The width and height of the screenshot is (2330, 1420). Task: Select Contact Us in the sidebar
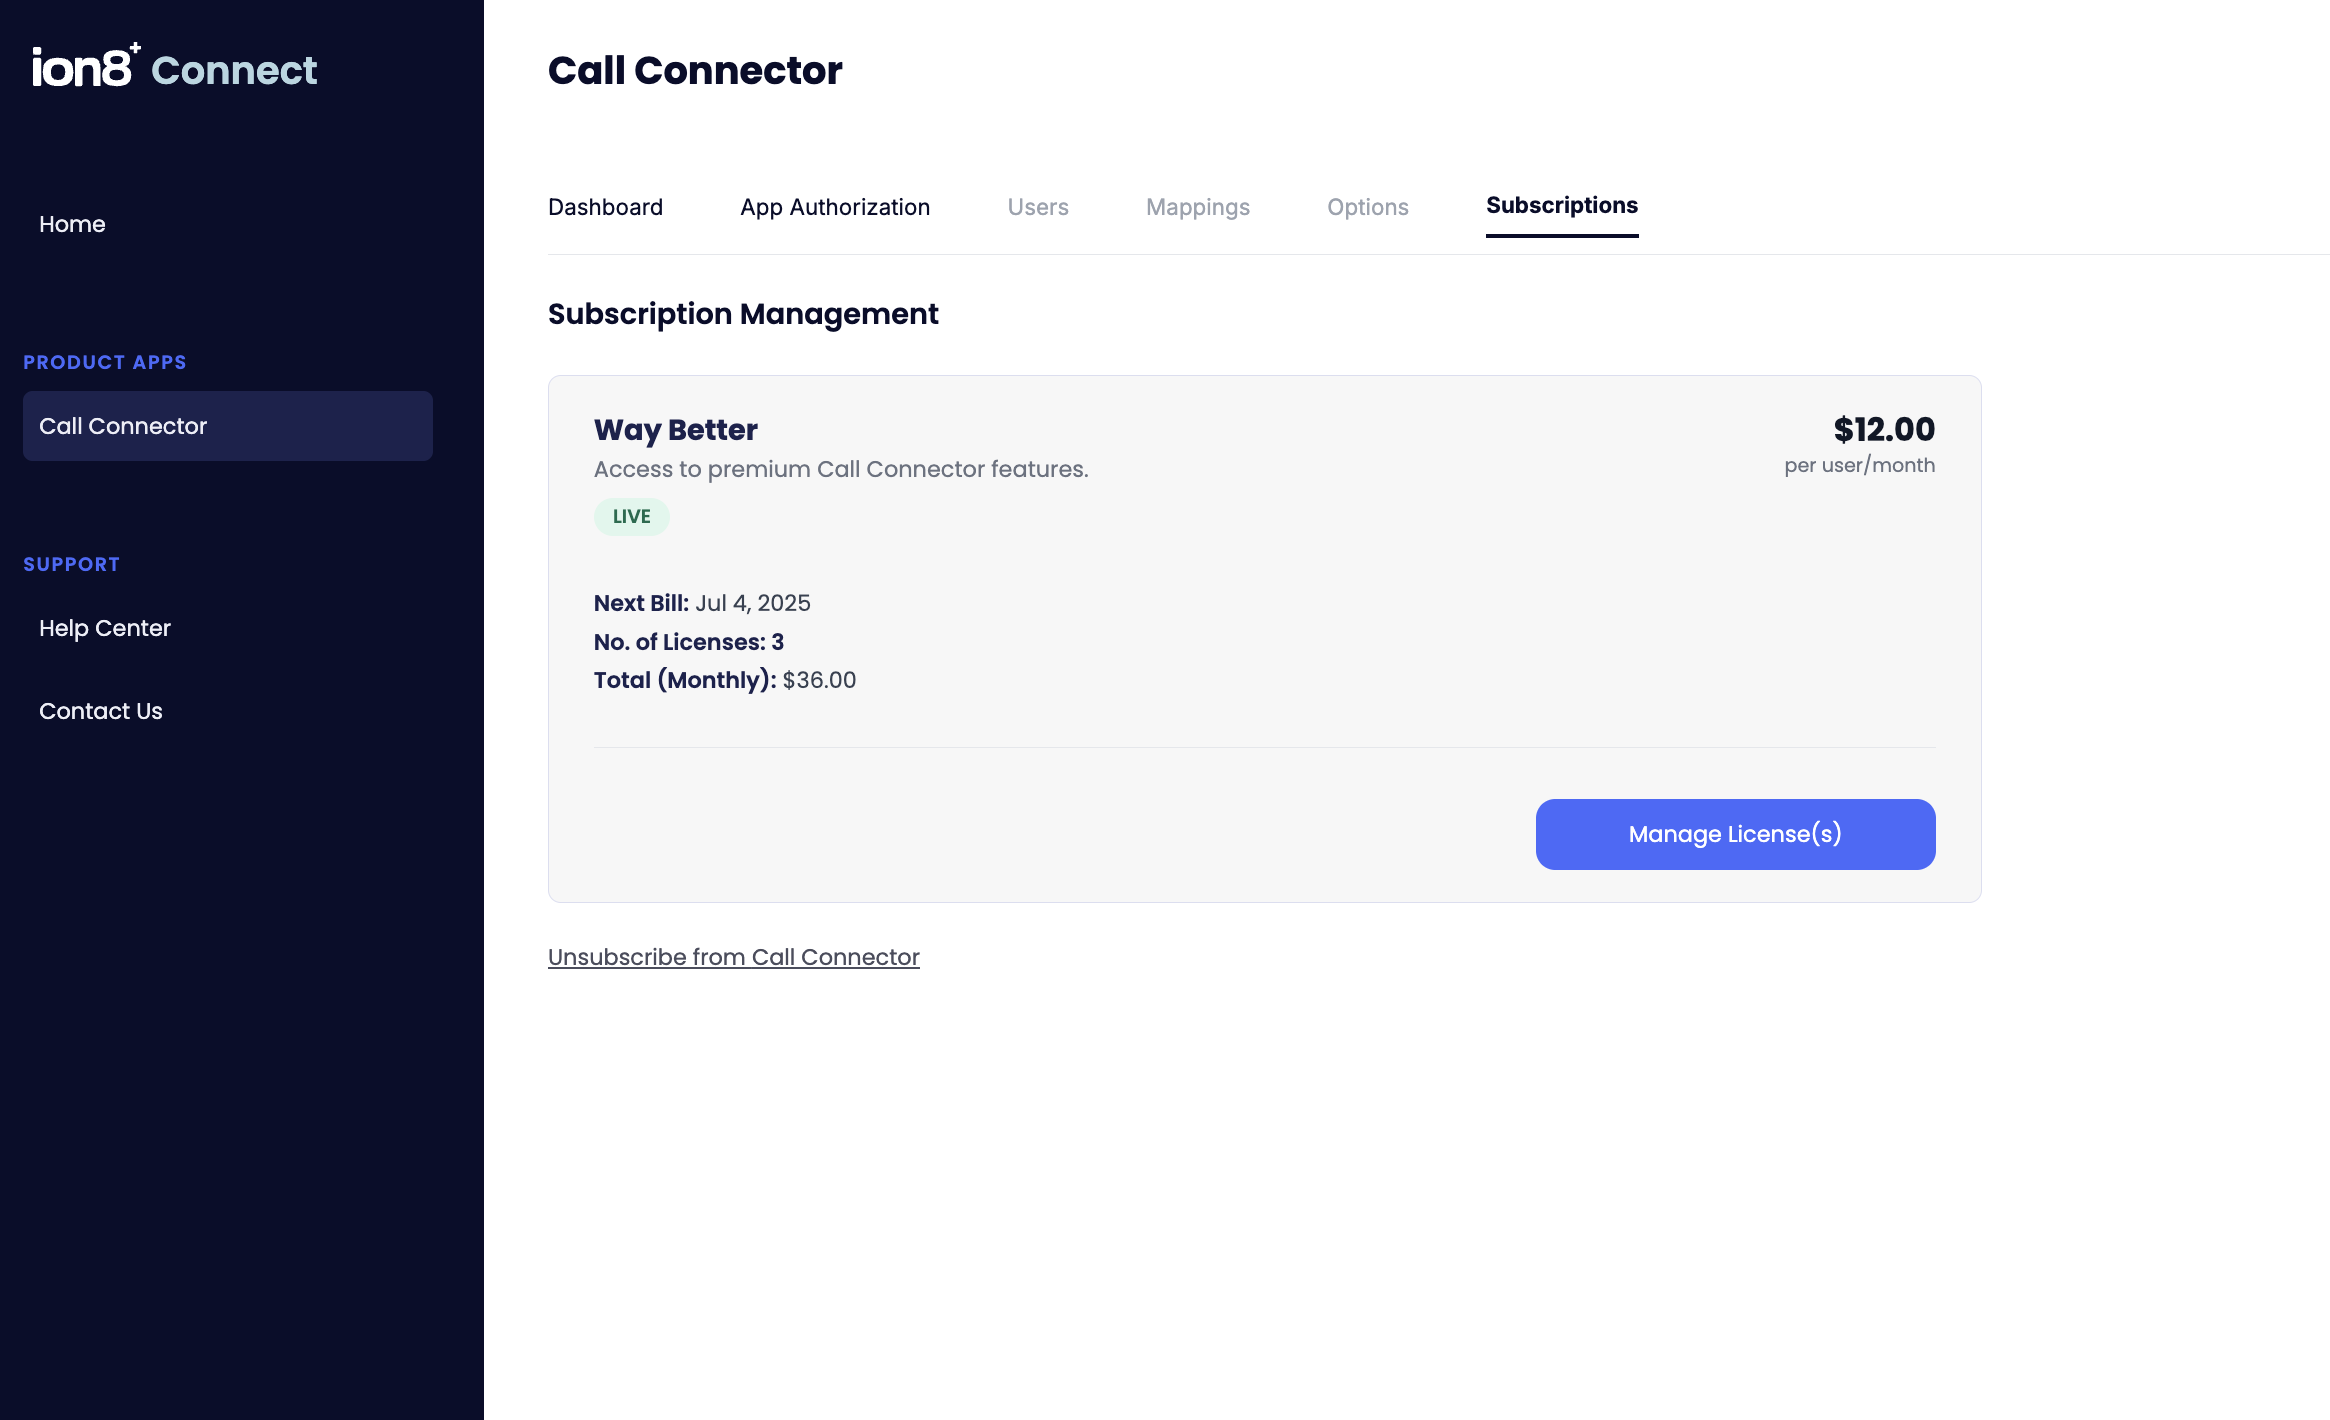(101, 711)
